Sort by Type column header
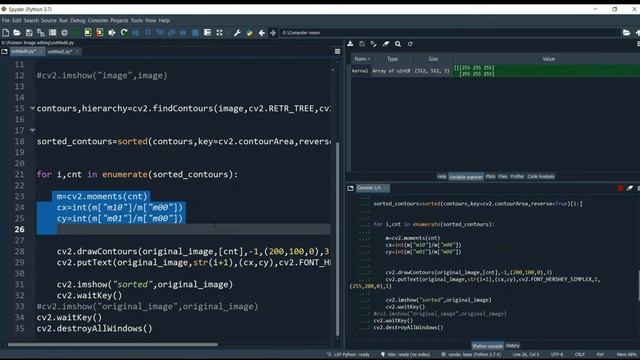640x360 pixels. (392, 59)
